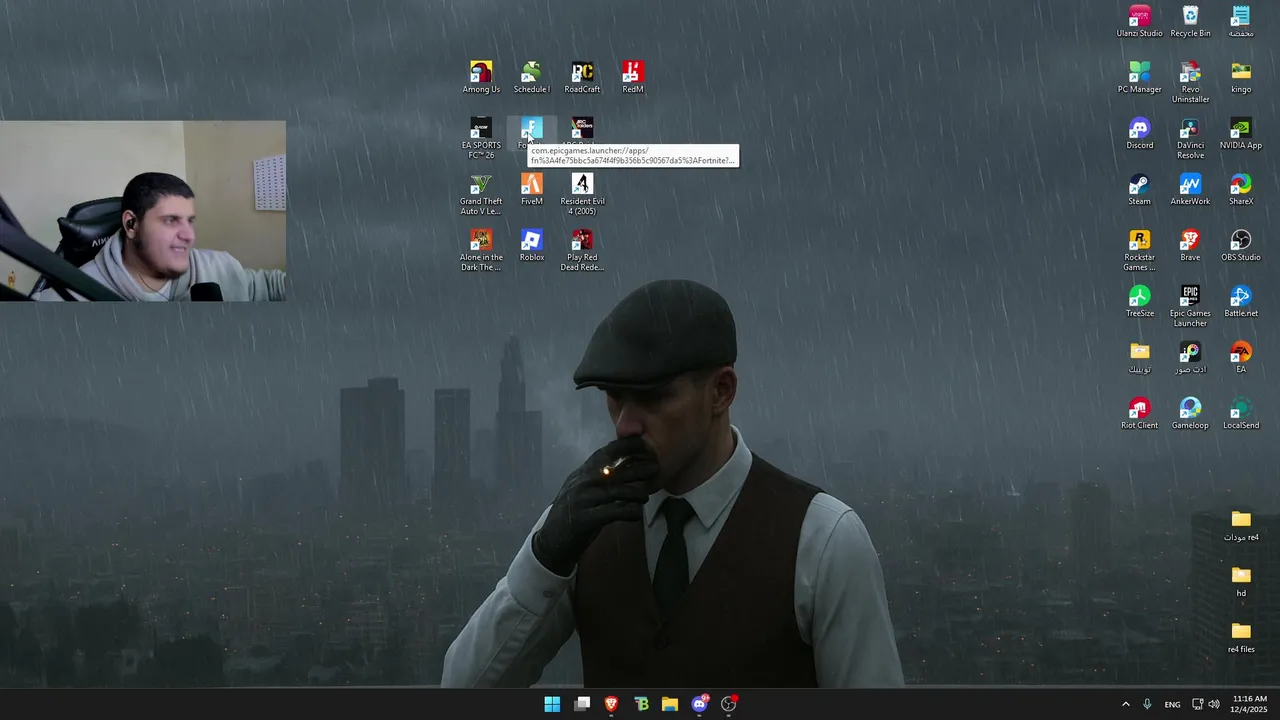Open Grand Theft Auto V Legacy shortcut
1280x720 pixels.
pyautogui.click(x=481, y=194)
